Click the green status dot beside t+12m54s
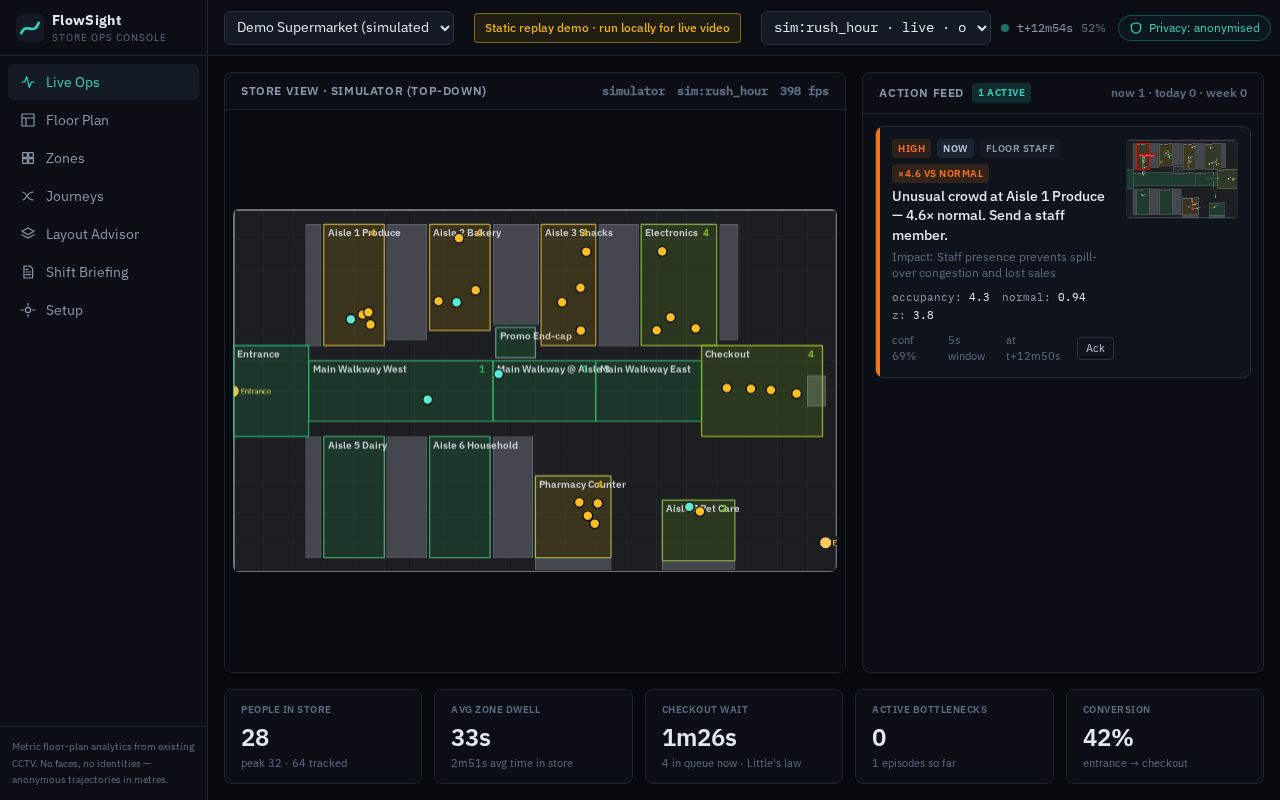The height and width of the screenshot is (800, 1280). point(1005,28)
